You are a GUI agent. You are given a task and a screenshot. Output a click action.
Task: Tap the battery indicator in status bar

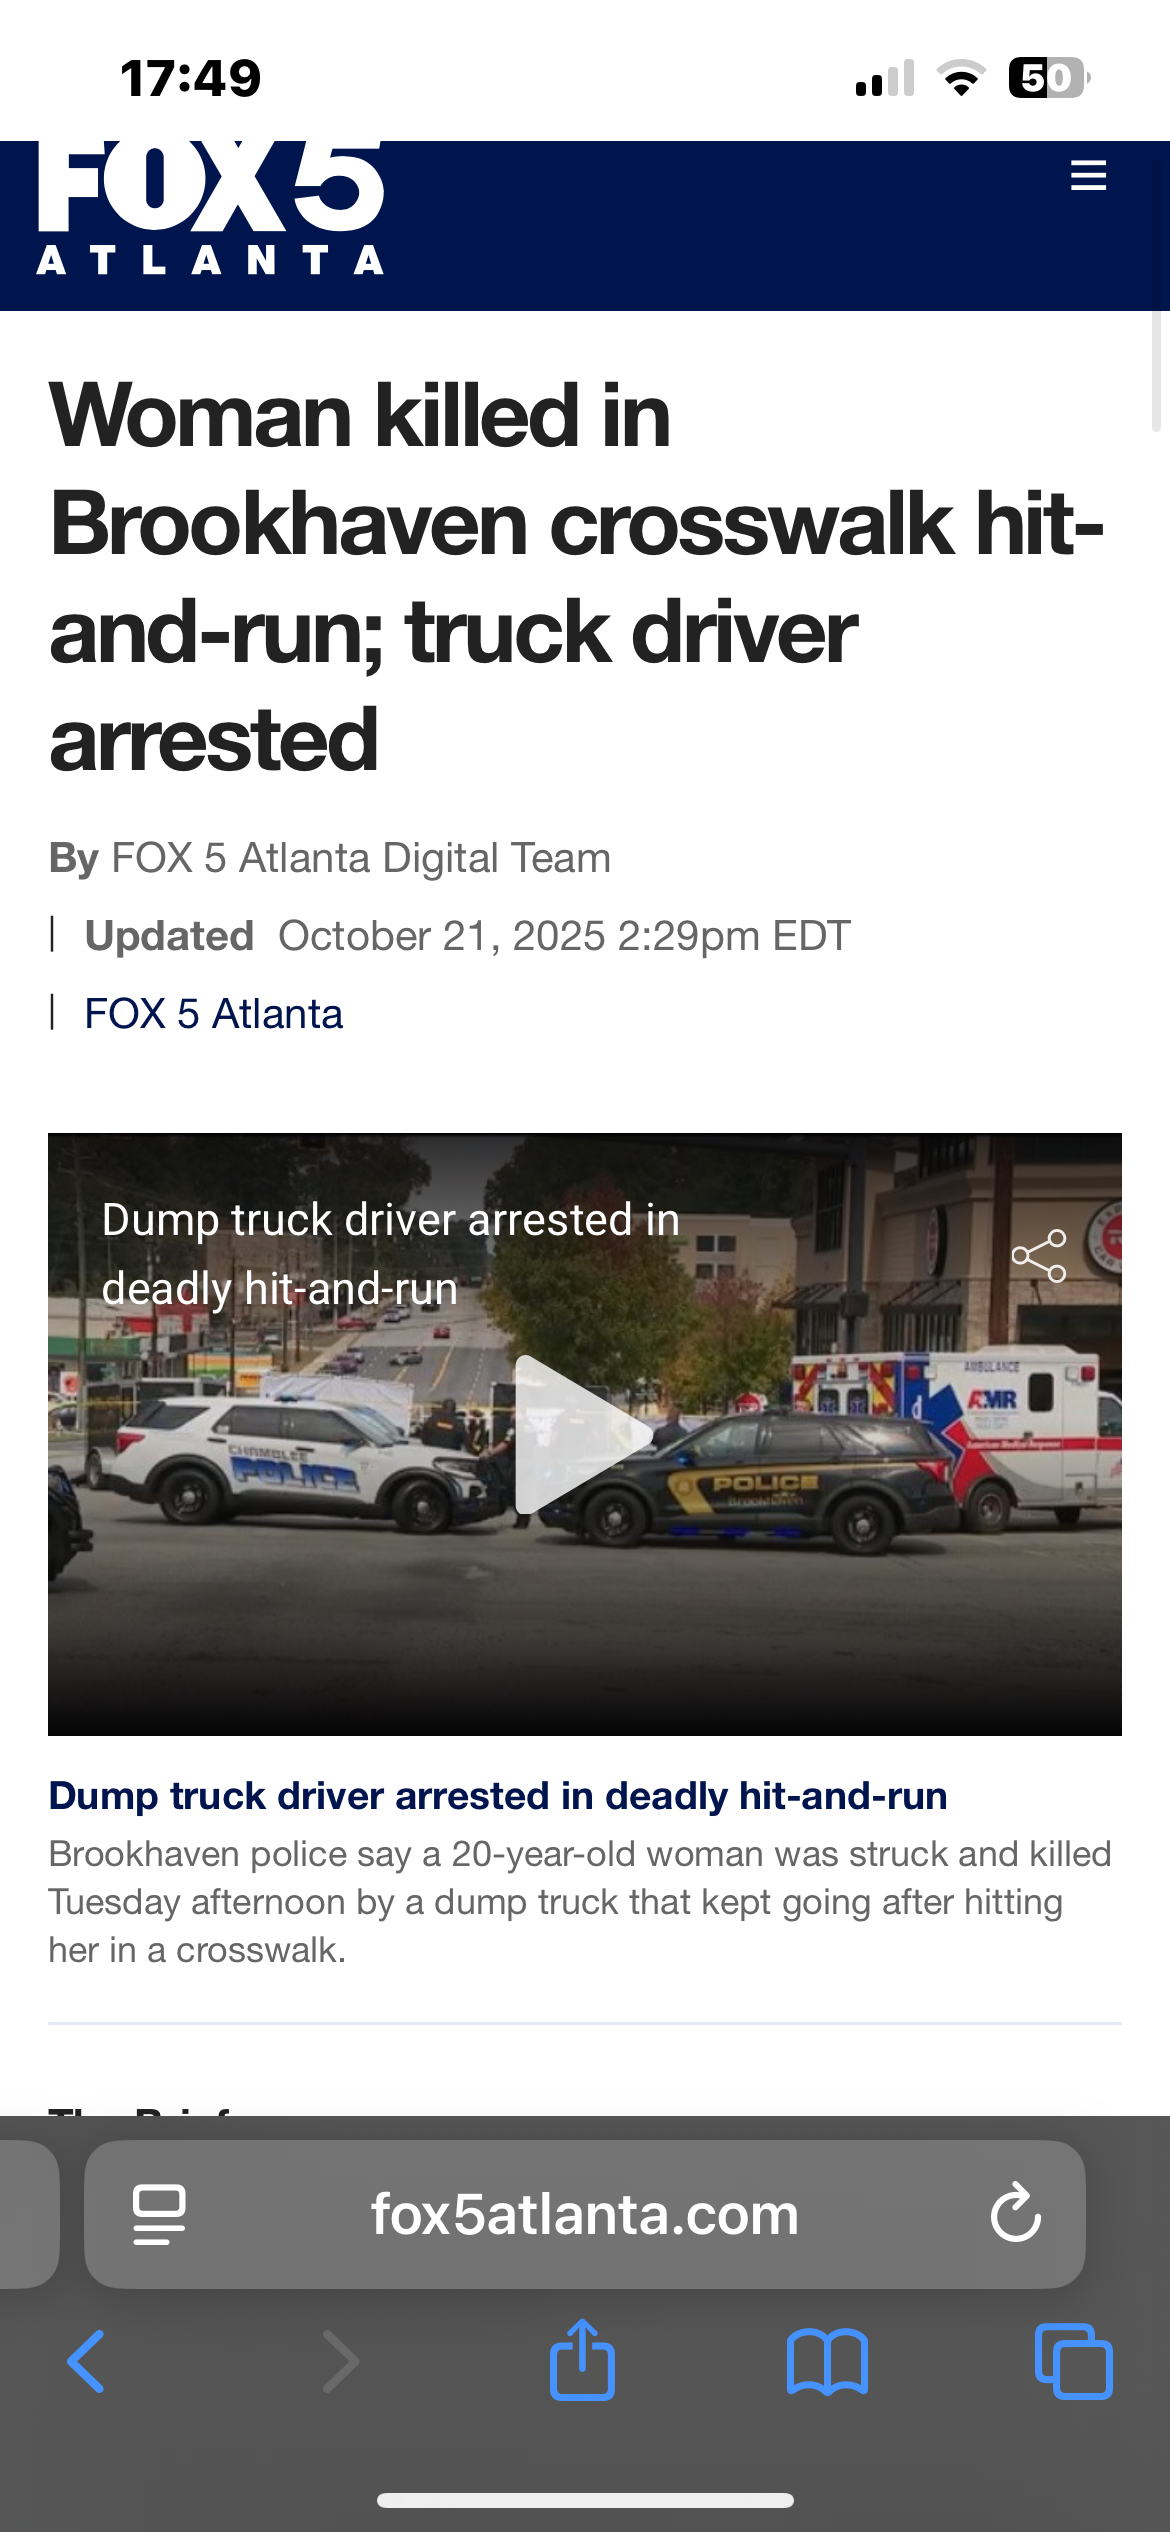pos(1049,78)
